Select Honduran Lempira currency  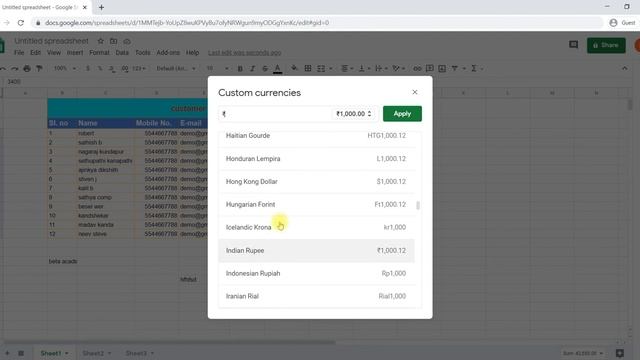point(316,159)
